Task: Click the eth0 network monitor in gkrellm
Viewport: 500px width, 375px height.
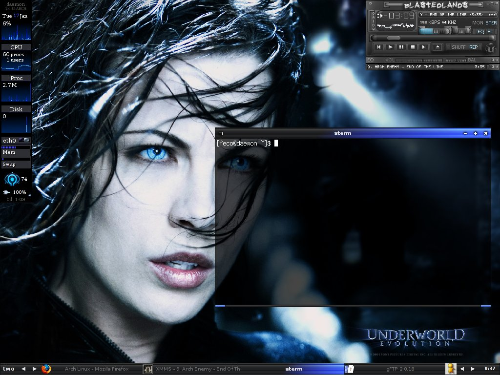Action: pos(16,140)
